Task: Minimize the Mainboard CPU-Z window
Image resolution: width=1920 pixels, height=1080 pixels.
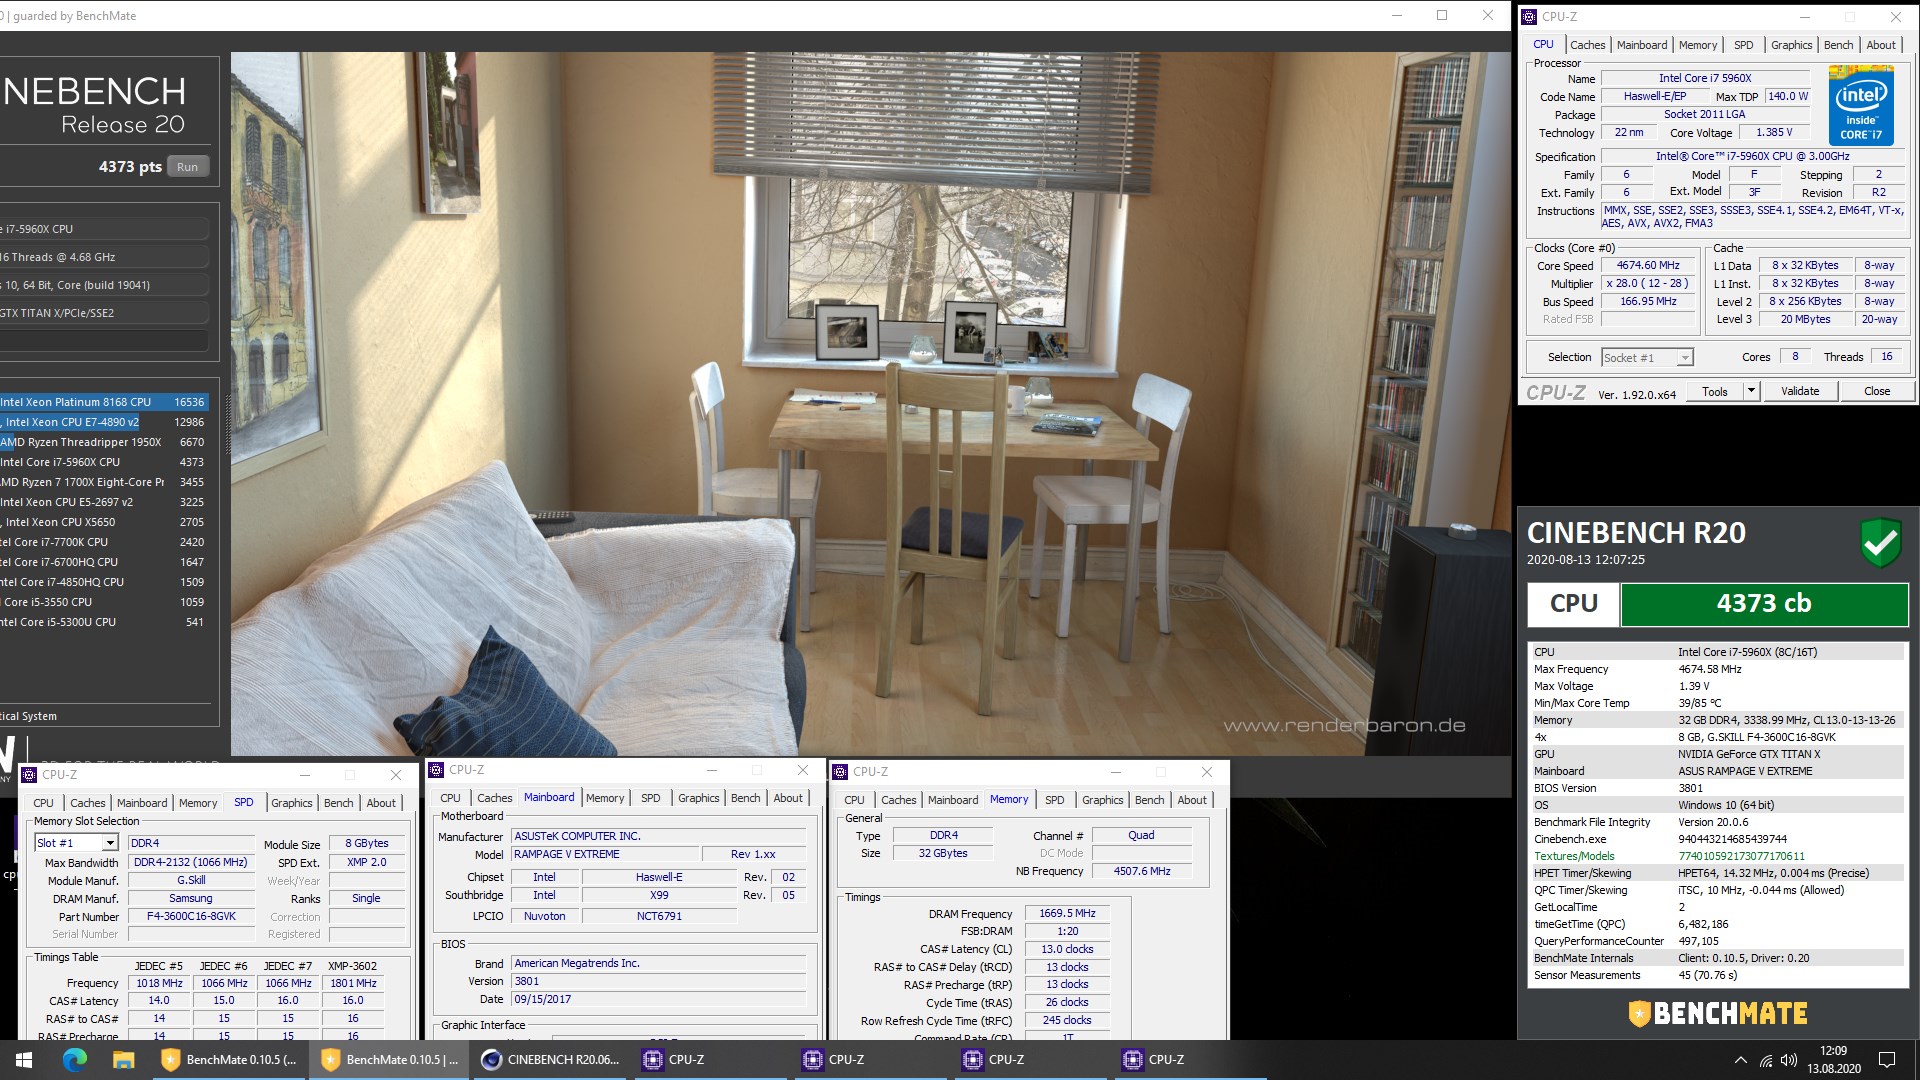Action: coord(712,770)
